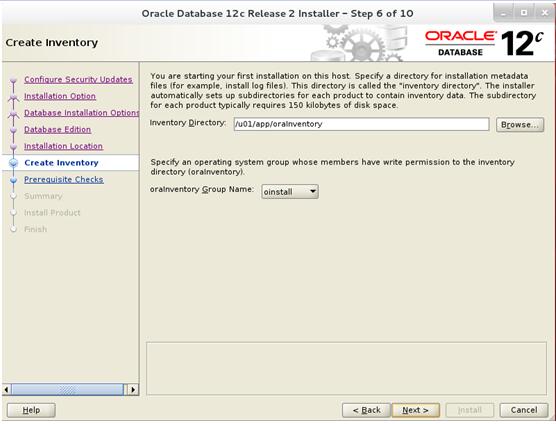Go to the Installation Option step
Image resolution: width=556 pixels, height=424 pixels.
[x=60, y=96]
